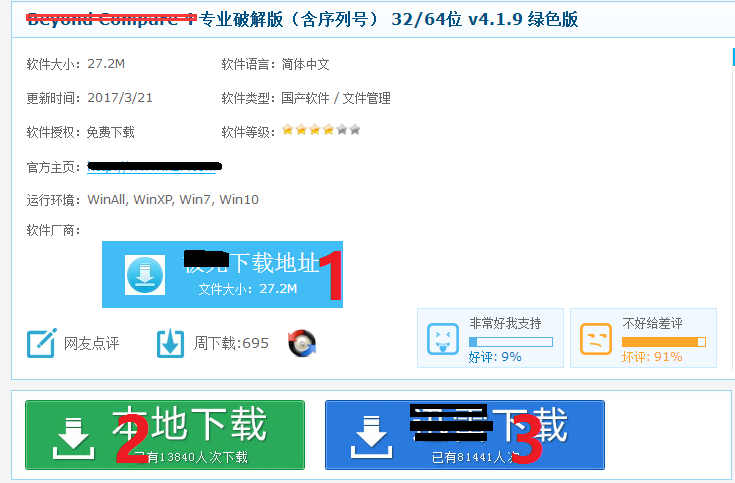Image resolution: width=735 pixels, height=483 pixels.
Task: Click the 坏评 91% orange bar
Action: coord(664,342)
